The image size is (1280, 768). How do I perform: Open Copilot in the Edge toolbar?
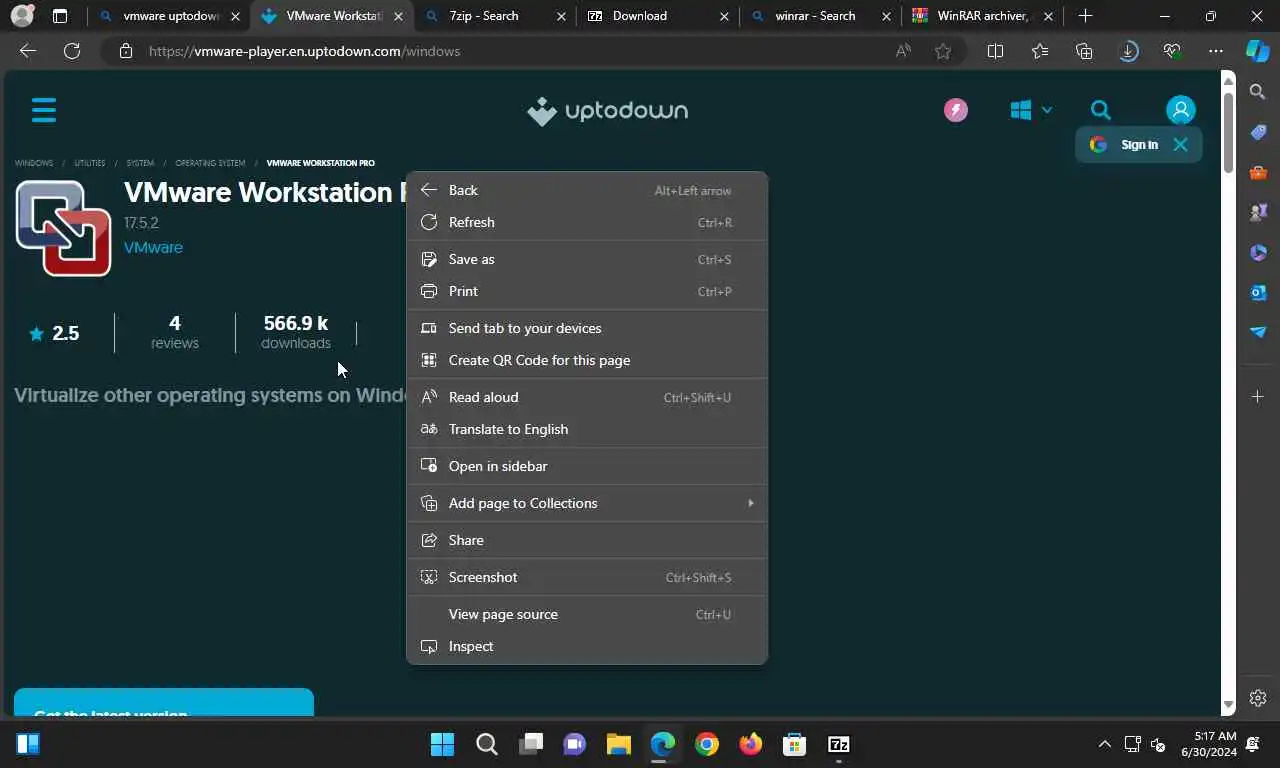click(x=1258, y=51)
